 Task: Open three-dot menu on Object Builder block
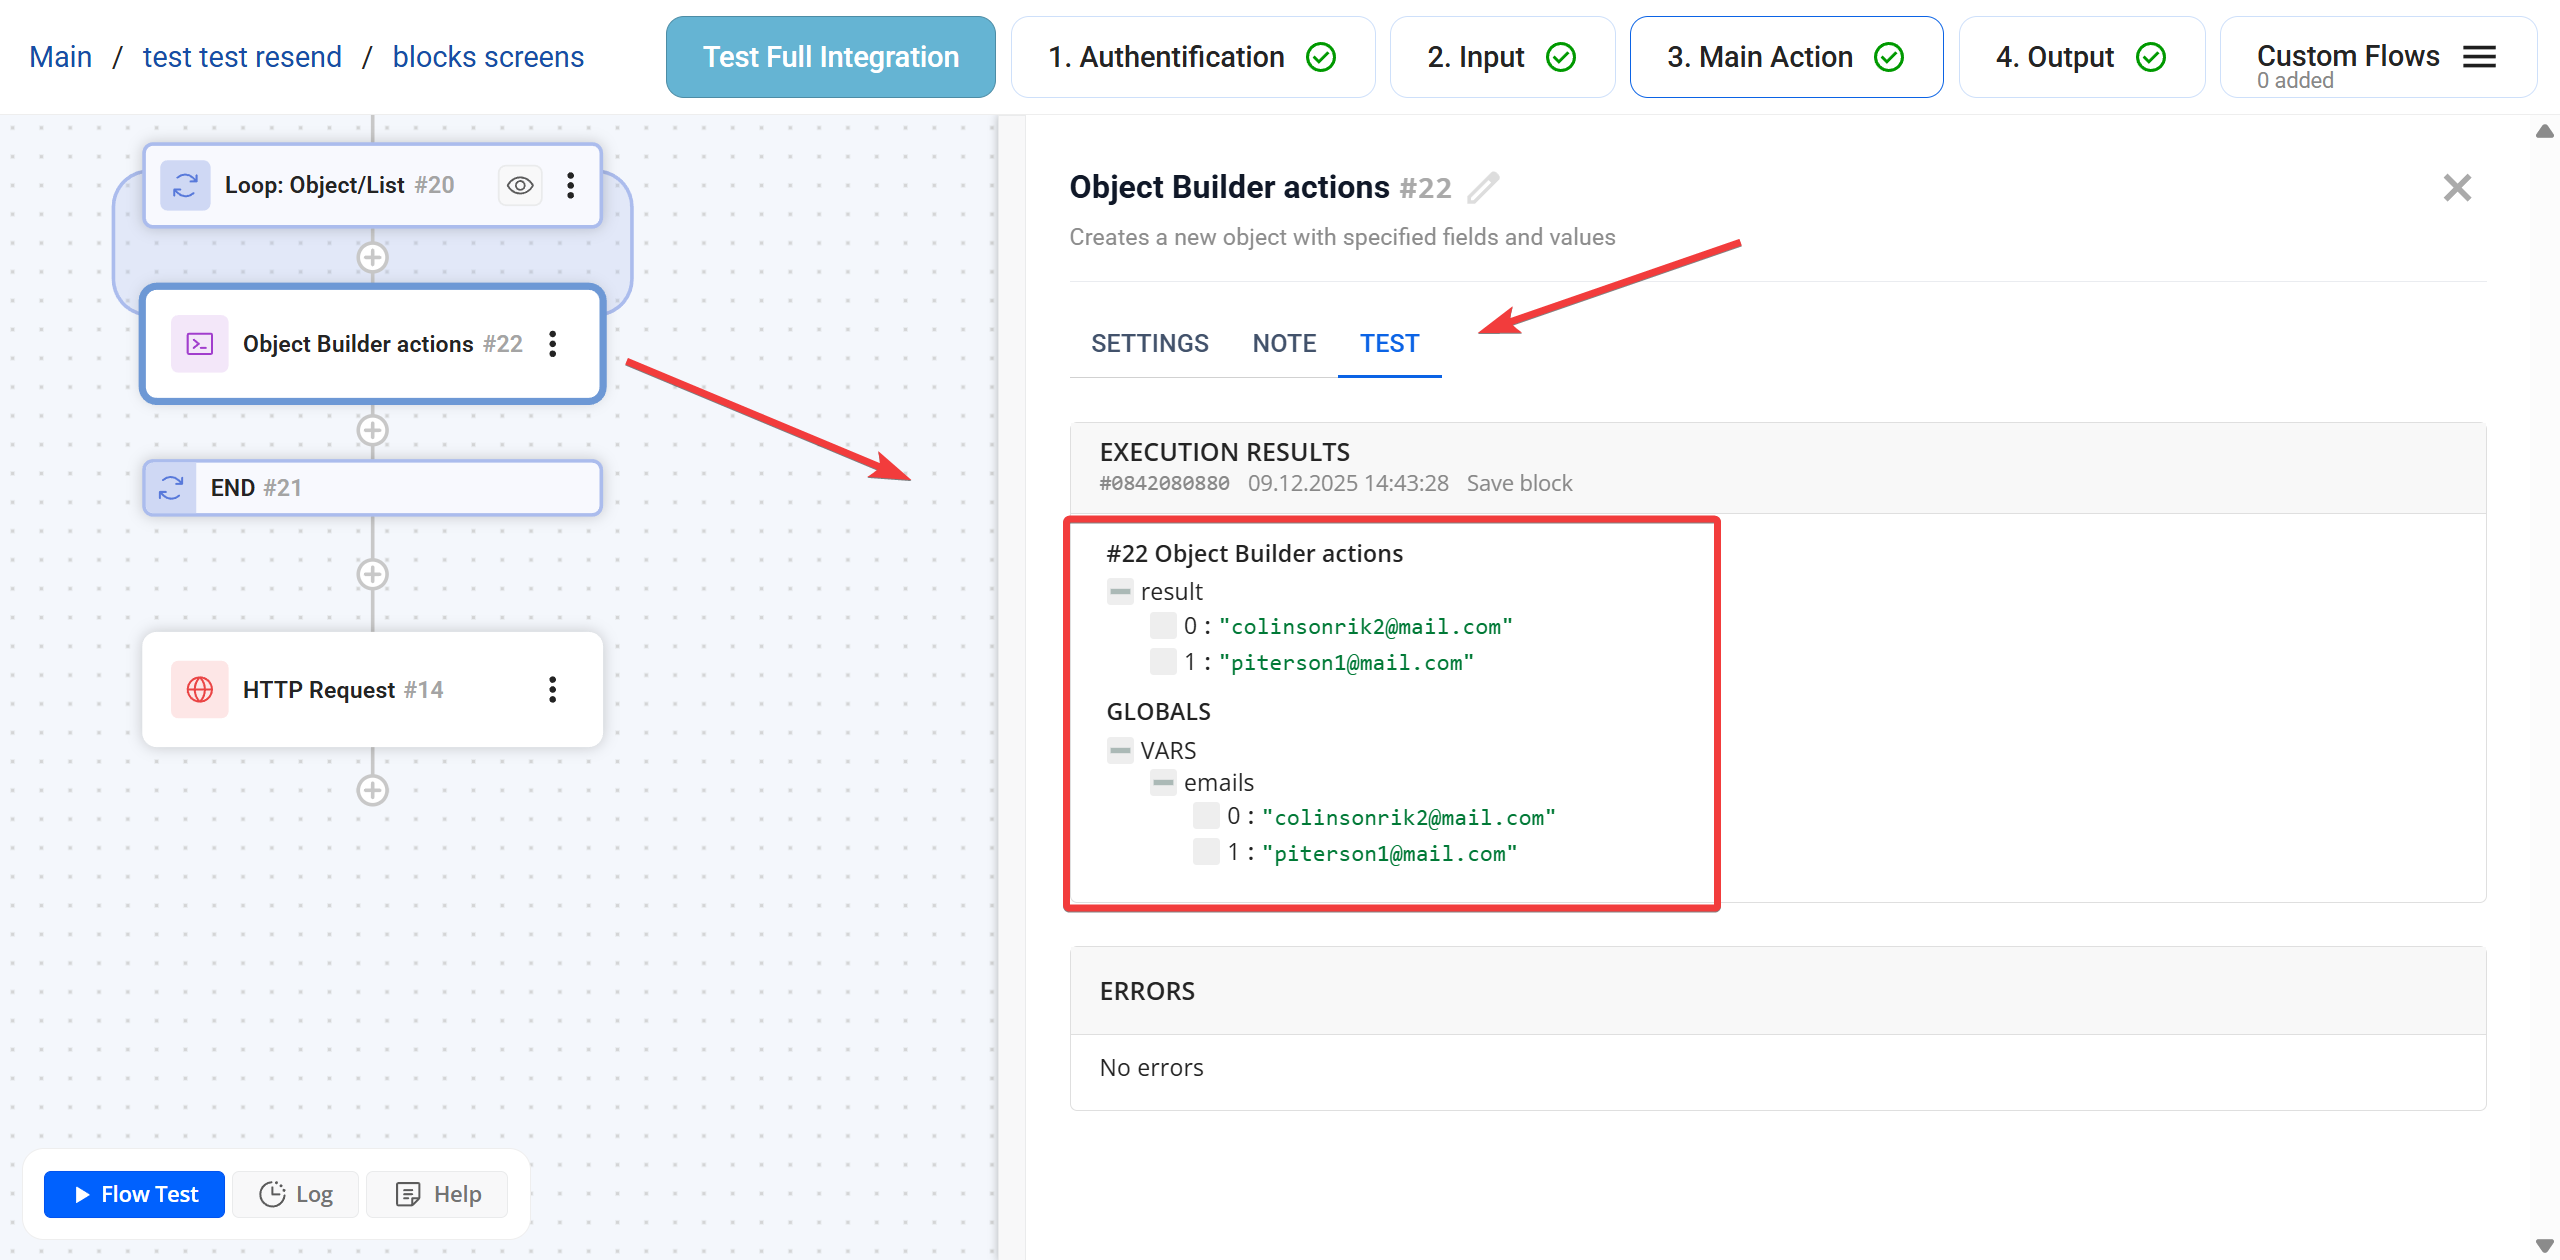pyautogui.click(x=552, y=344)
